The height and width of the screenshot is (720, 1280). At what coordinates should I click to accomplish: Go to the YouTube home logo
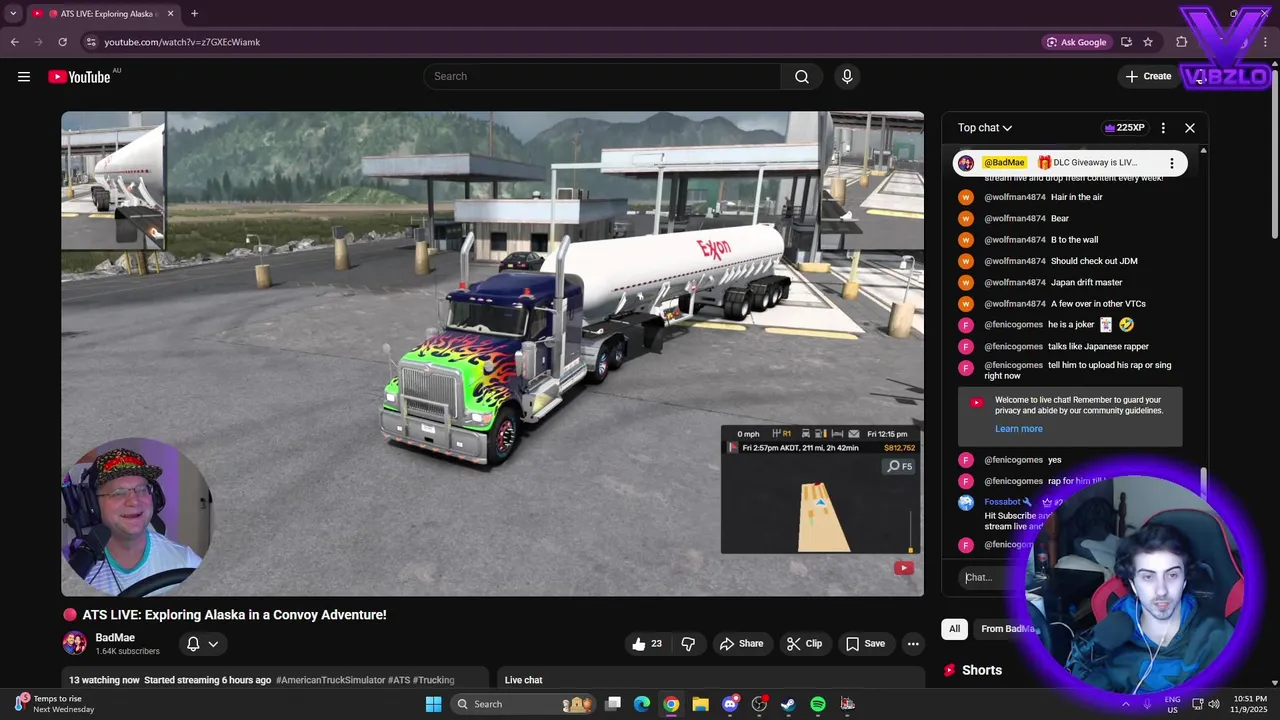pyautogui.click(x=79, y=77)
